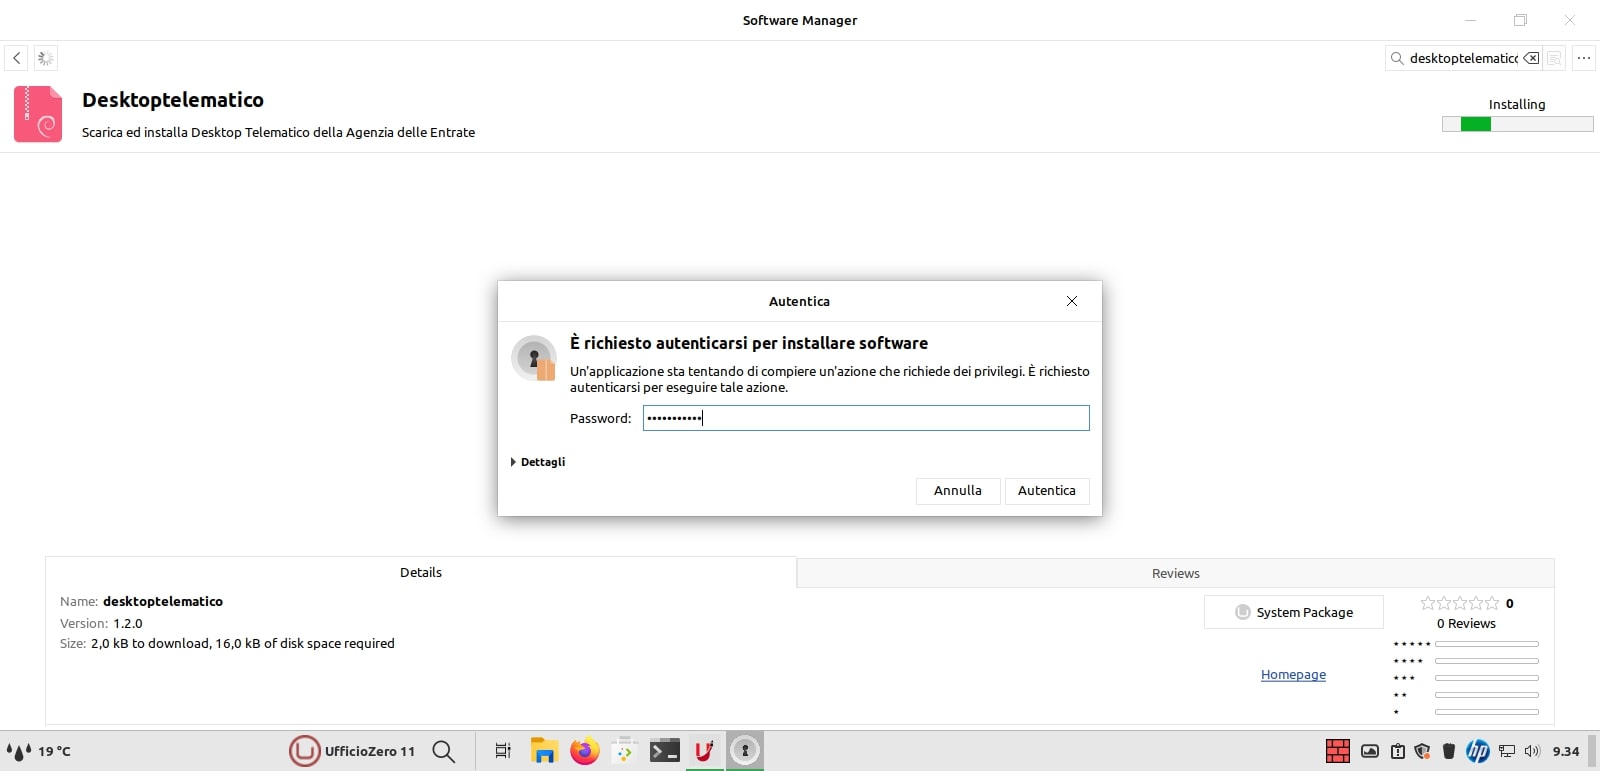Click the one-star review distribution bar

coord(1486,712)
